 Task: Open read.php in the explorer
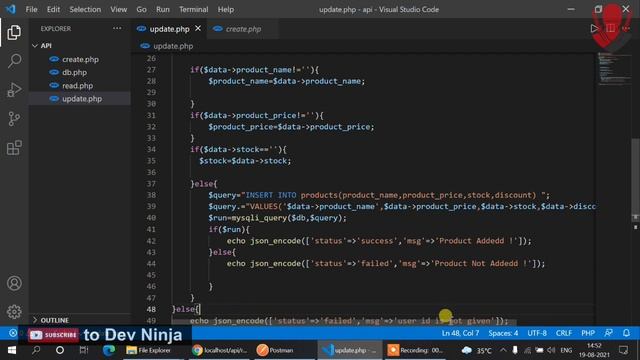click(78, 86)
